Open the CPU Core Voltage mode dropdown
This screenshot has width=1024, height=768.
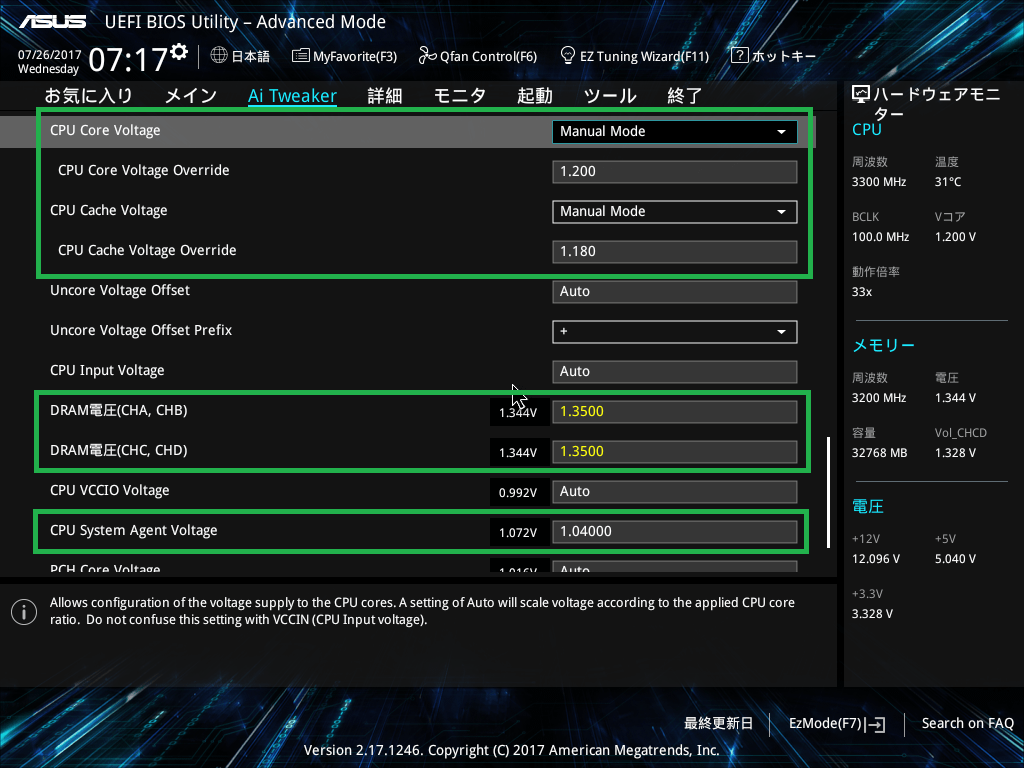pyautogui.click(x=675, y=131)
